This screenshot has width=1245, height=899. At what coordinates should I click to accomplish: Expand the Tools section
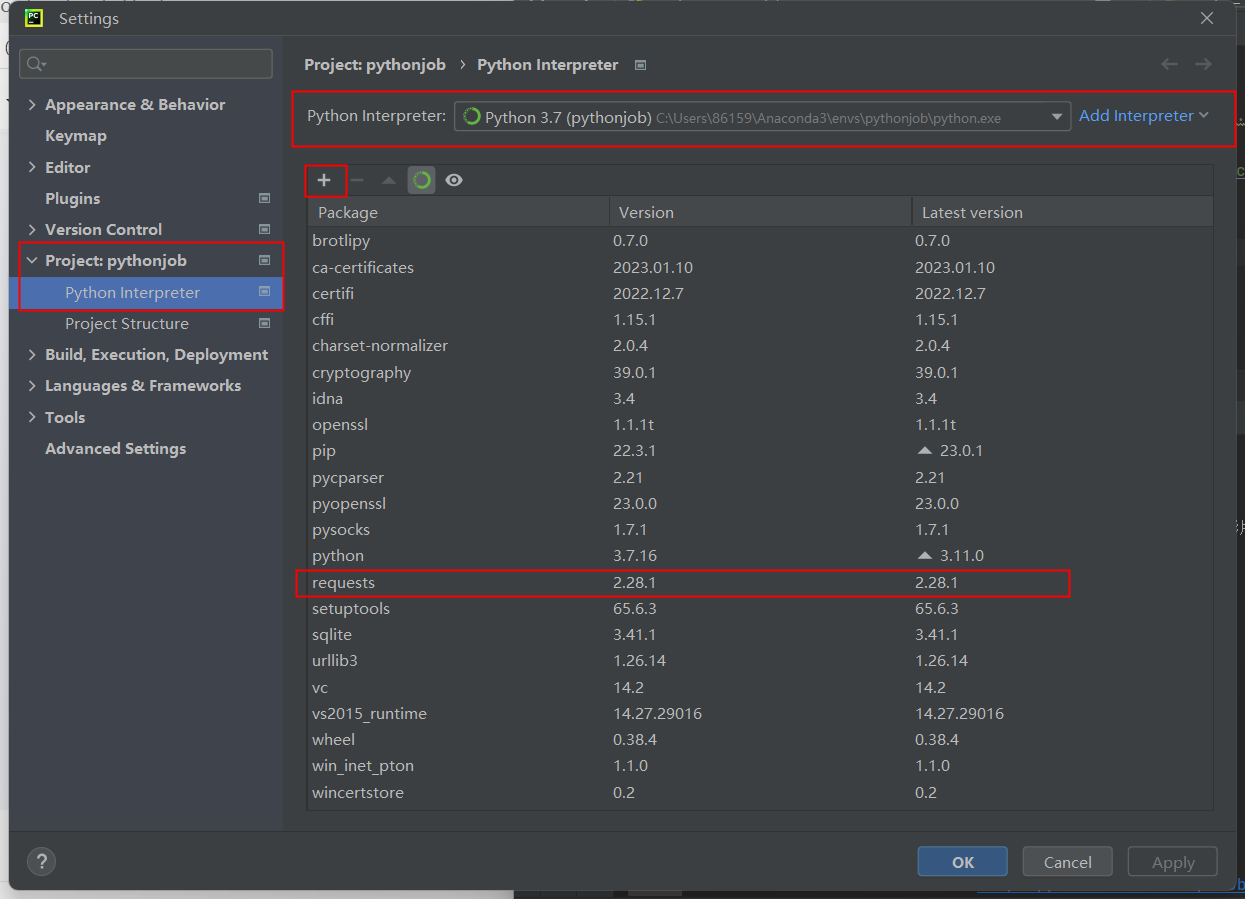pos(32,417)
